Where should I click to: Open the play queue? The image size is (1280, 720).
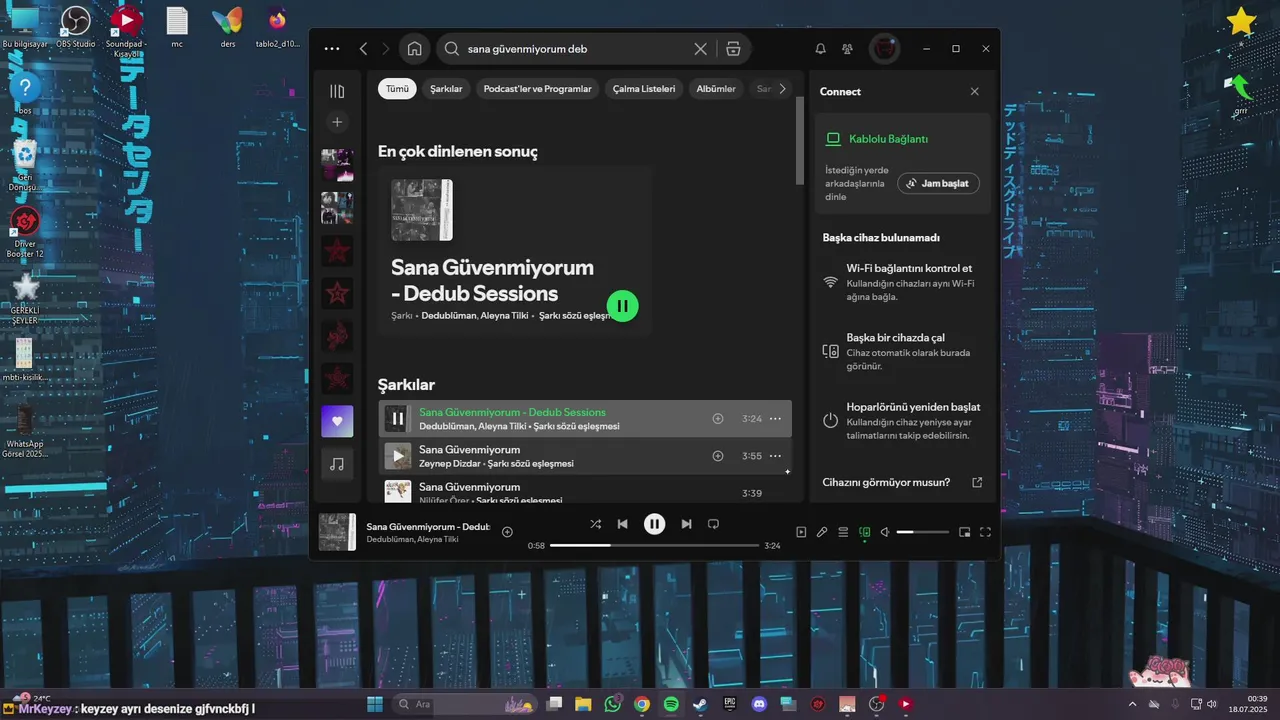(843, 532)
